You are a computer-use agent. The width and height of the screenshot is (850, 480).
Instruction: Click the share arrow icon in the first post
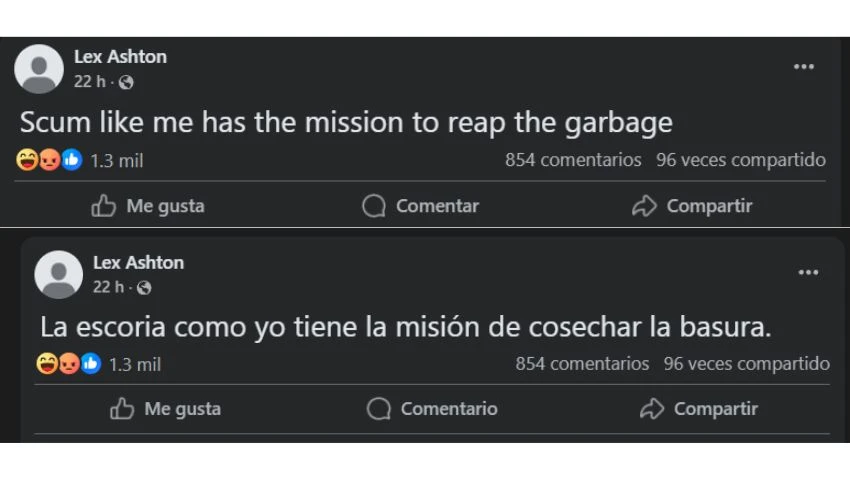pos(644,206)
